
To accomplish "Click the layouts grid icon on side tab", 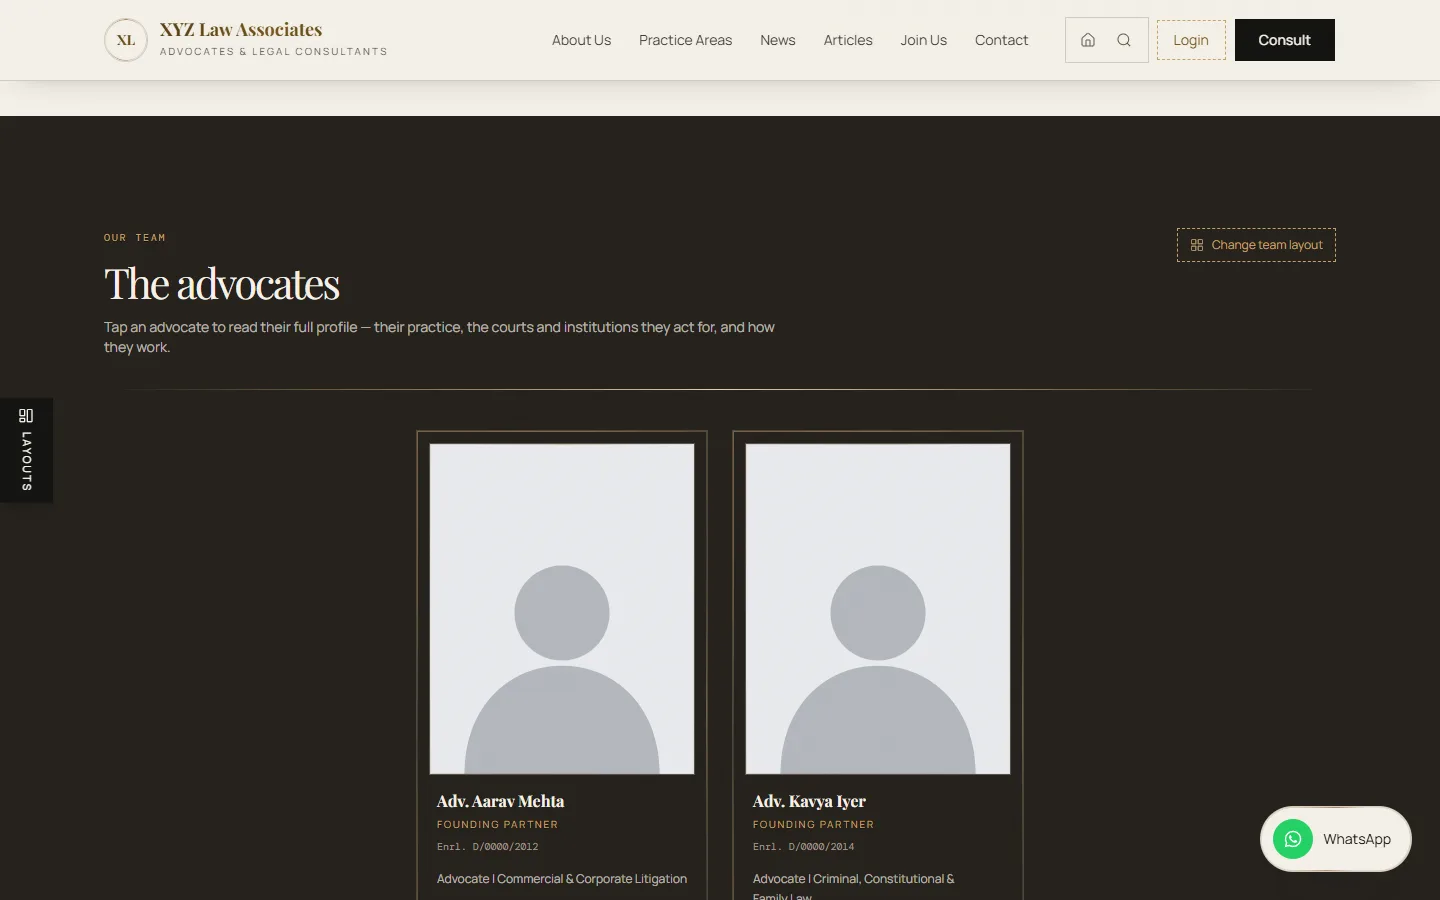I will (x=26, y=416).
